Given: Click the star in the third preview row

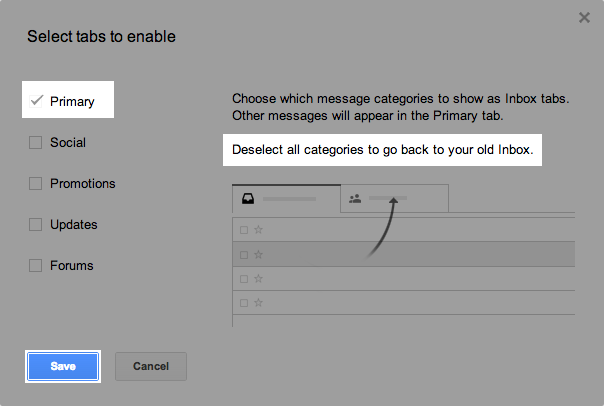Looking at the screenshot, I should pyautogui.click(x=258, y=278).
